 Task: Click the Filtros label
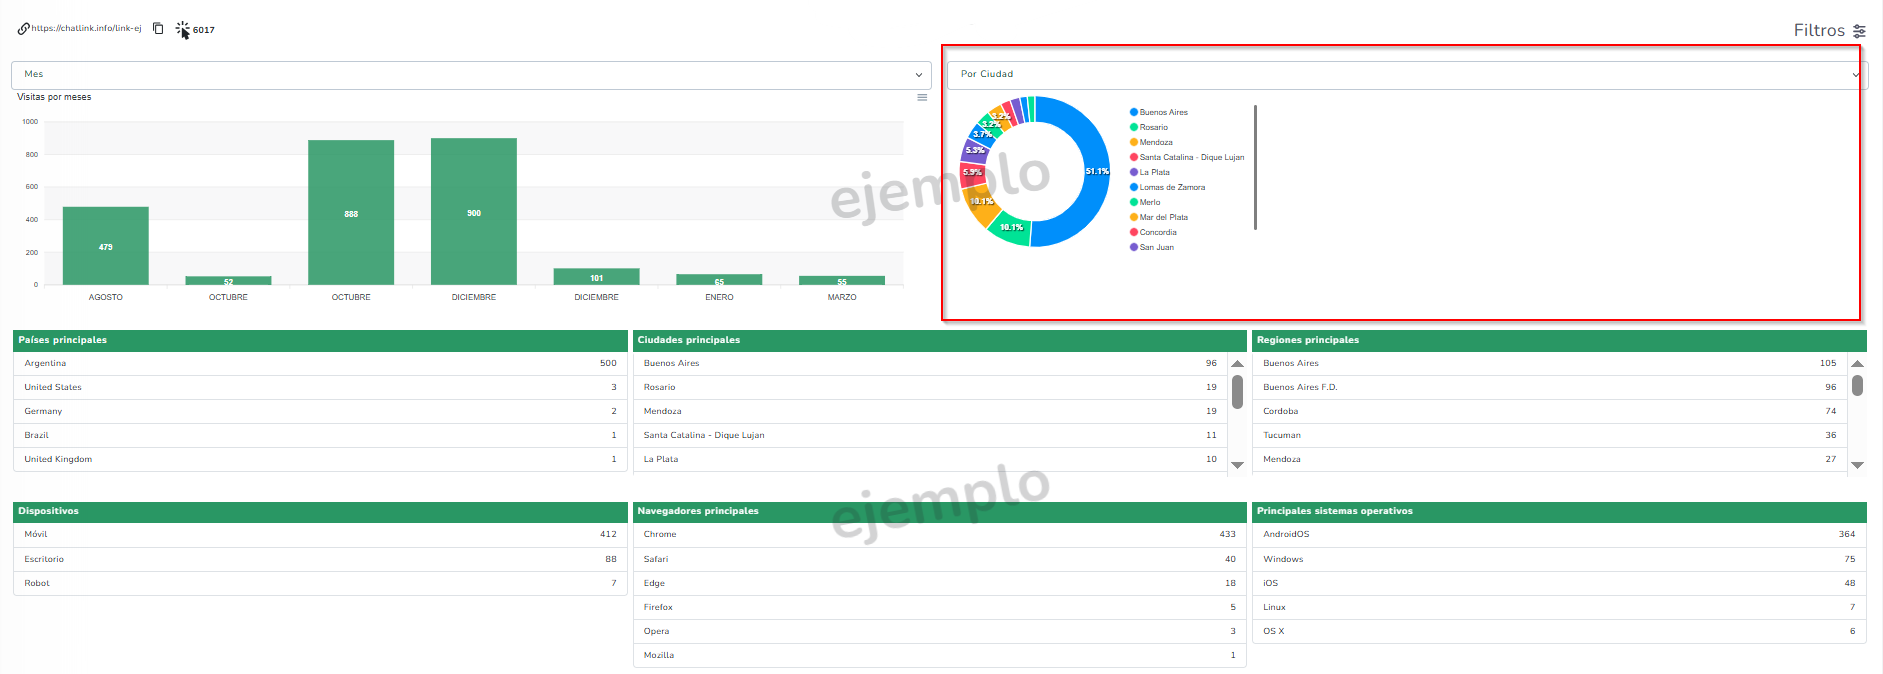[1818, 31]
